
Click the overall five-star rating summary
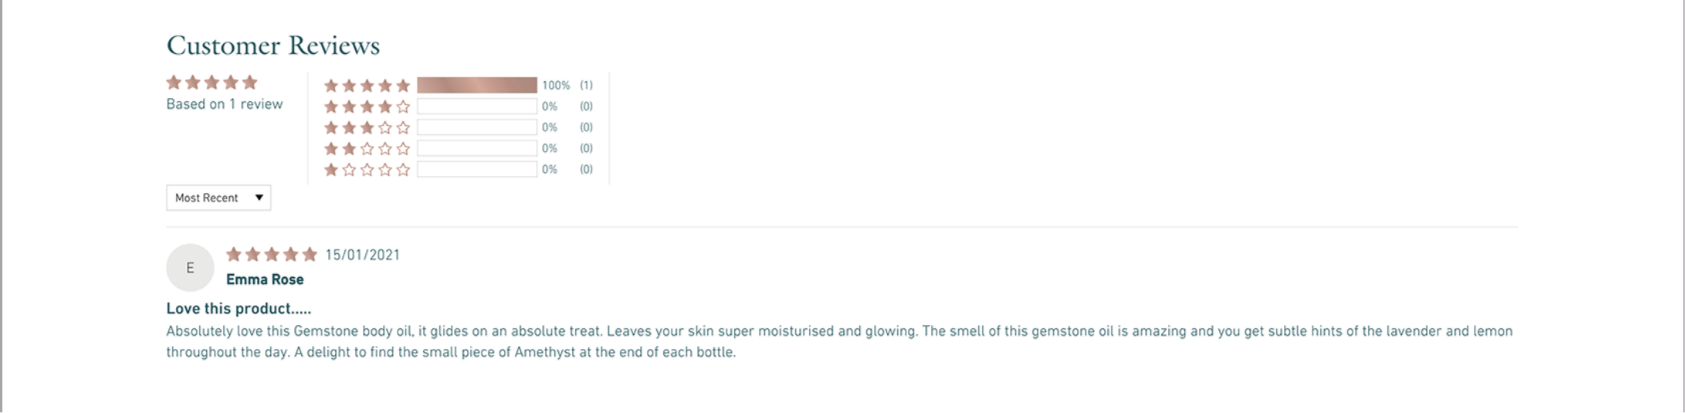click(212, 82)
